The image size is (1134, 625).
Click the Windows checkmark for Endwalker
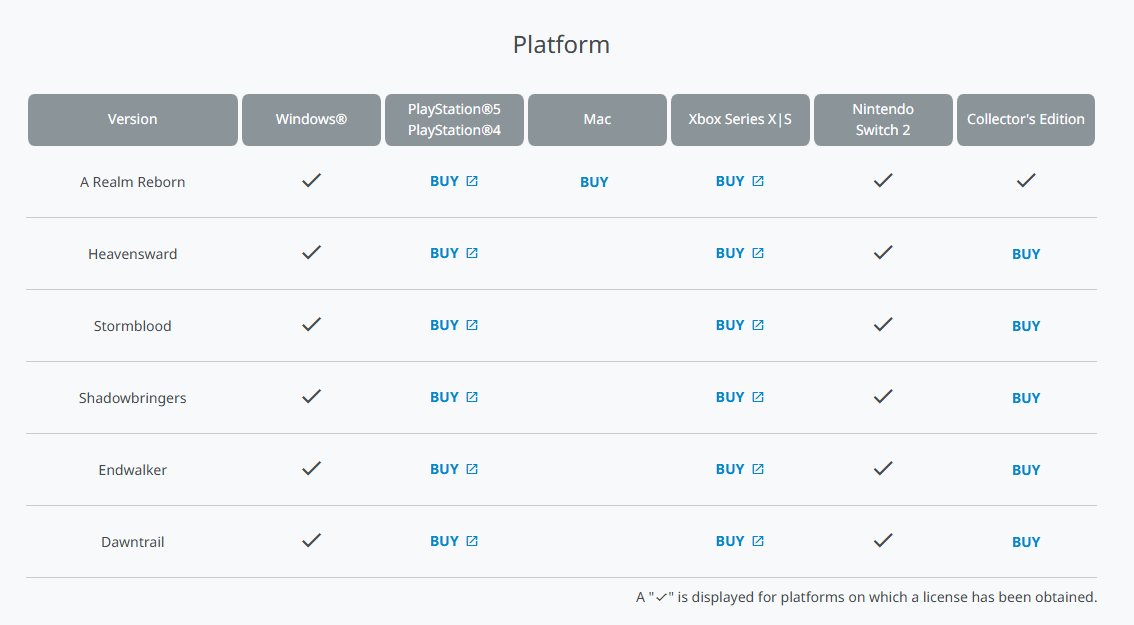point(311,468)
